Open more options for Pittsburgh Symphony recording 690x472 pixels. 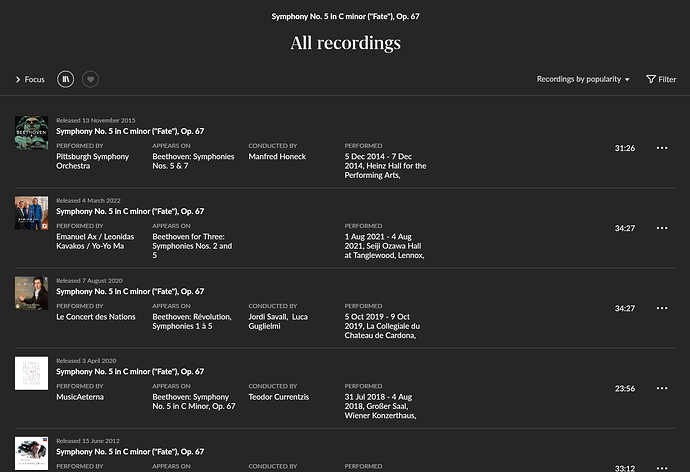[x=661, y=148]
